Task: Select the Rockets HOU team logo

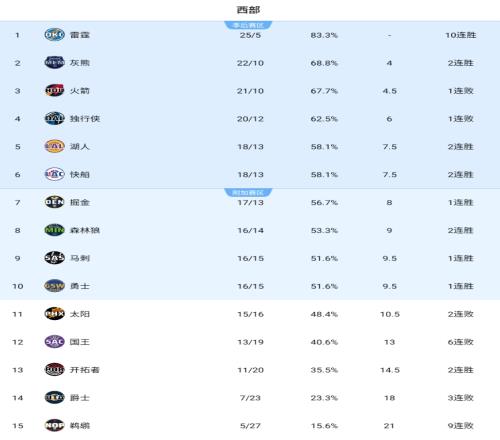Action: (54, 91)
